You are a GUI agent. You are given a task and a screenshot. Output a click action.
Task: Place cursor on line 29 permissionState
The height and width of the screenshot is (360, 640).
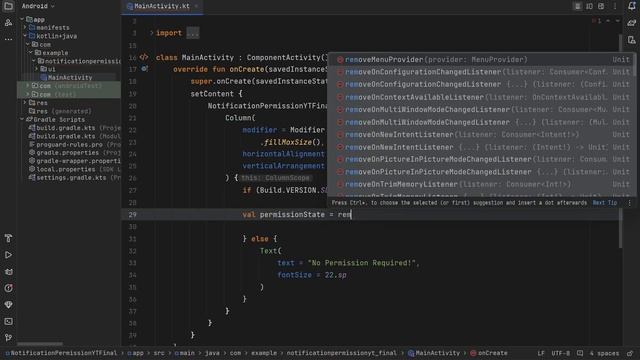click(x=292, y=215)
